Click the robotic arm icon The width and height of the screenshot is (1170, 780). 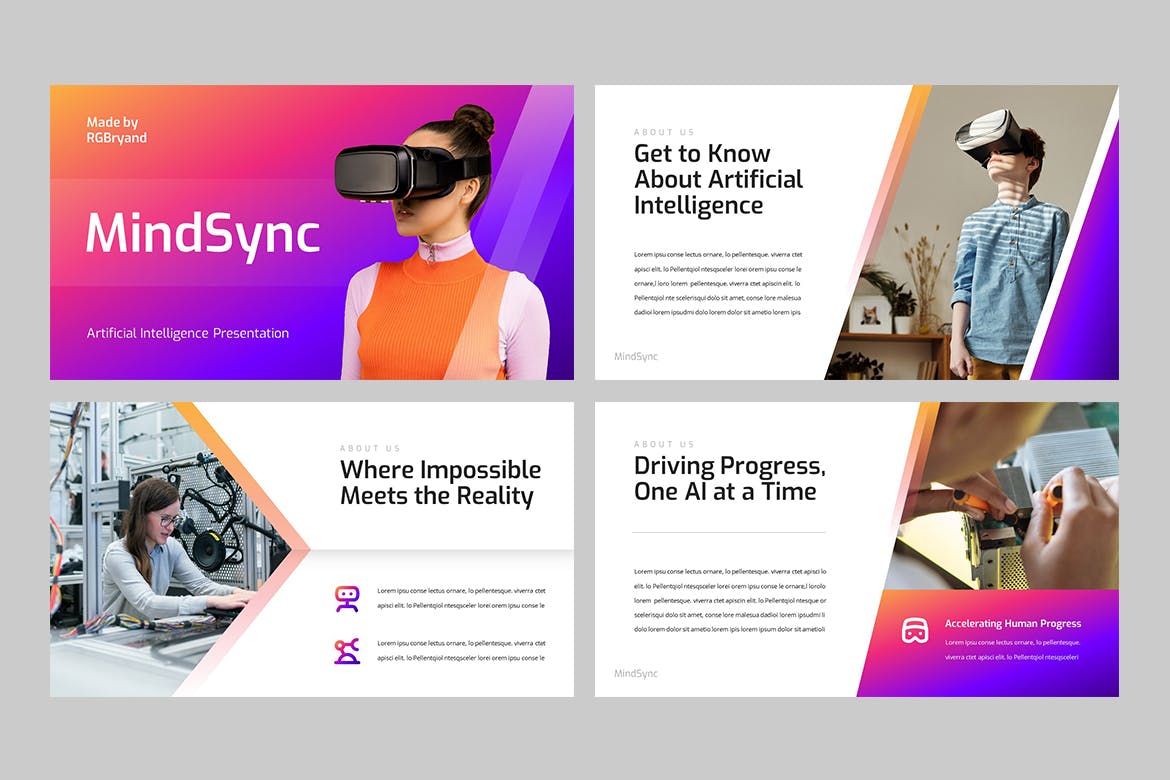pyautogui.click(x=347, y=651)
